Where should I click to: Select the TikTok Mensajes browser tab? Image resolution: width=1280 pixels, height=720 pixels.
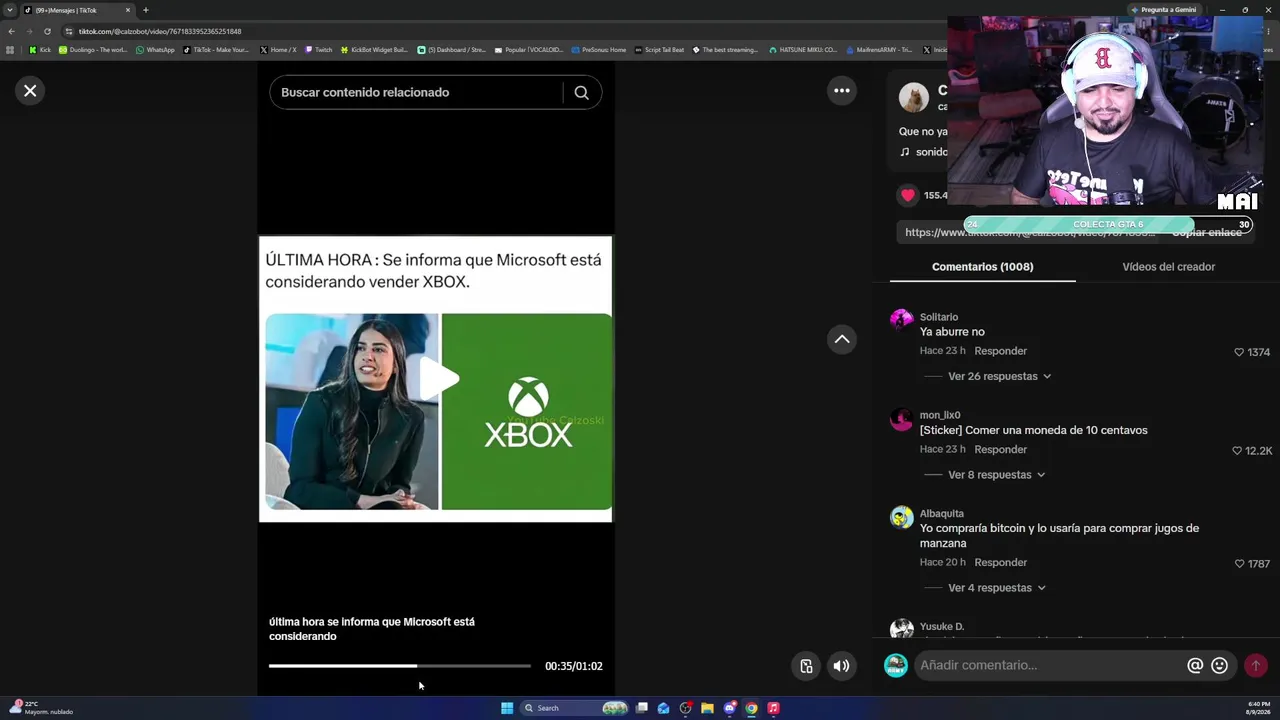click(x=75, y=10)
